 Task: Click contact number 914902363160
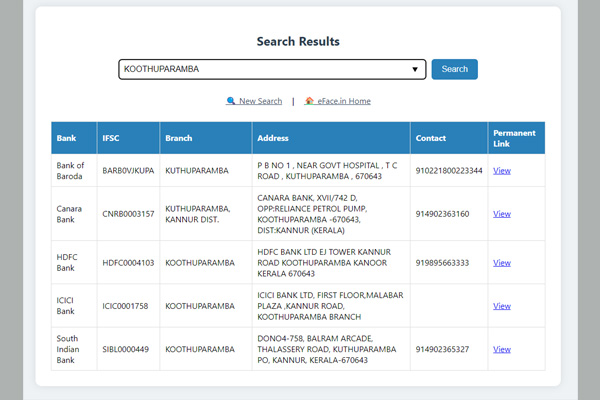[x=442, y=214]
